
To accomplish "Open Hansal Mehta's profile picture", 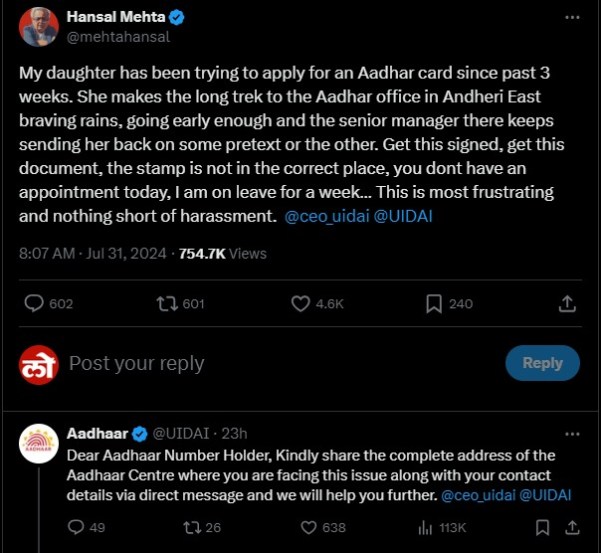I will (38, 26).
